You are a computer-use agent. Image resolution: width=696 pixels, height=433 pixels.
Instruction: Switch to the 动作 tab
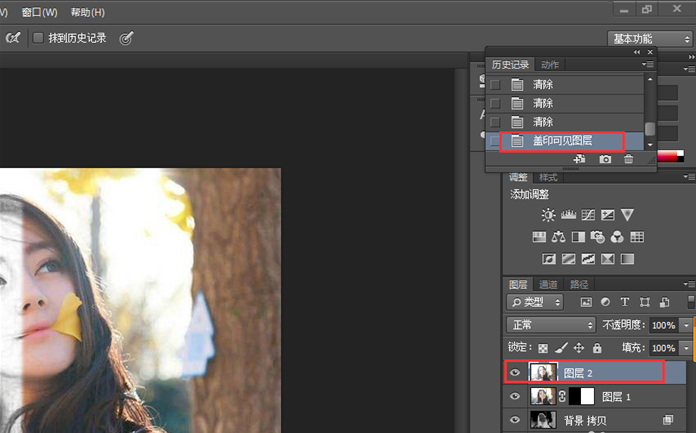click(550, 65)
